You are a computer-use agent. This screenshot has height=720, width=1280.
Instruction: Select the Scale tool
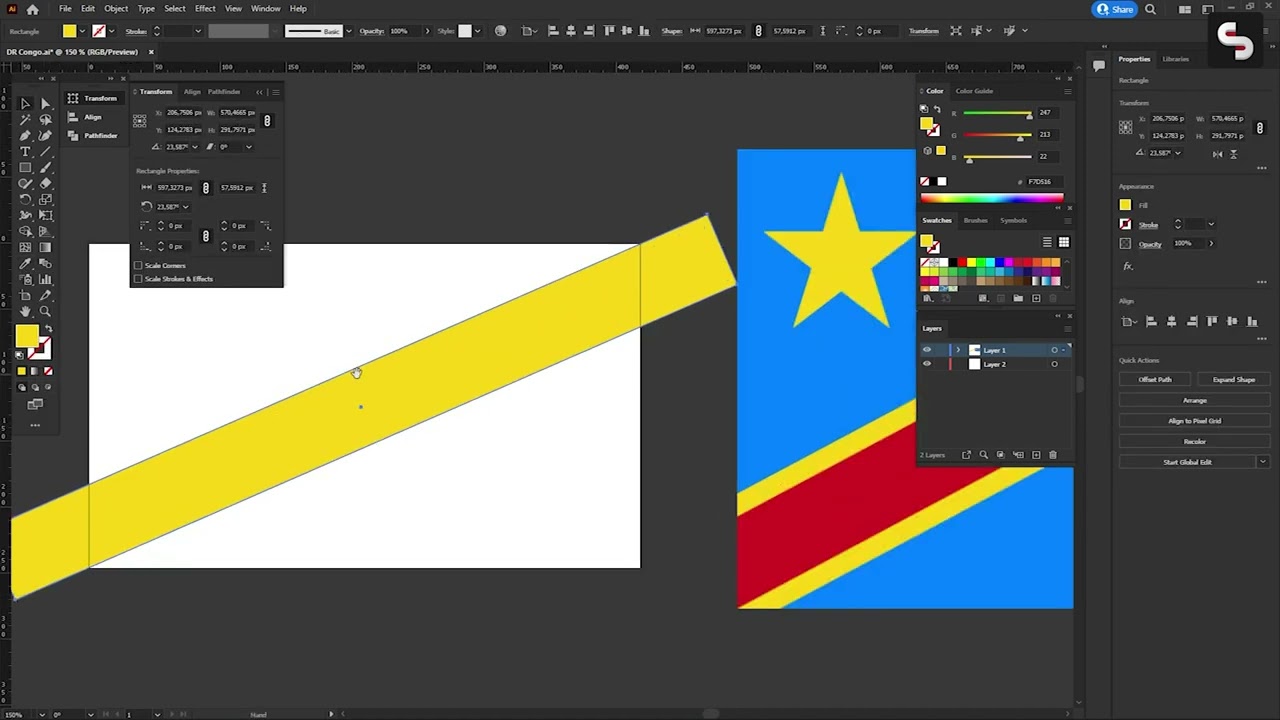45,199
